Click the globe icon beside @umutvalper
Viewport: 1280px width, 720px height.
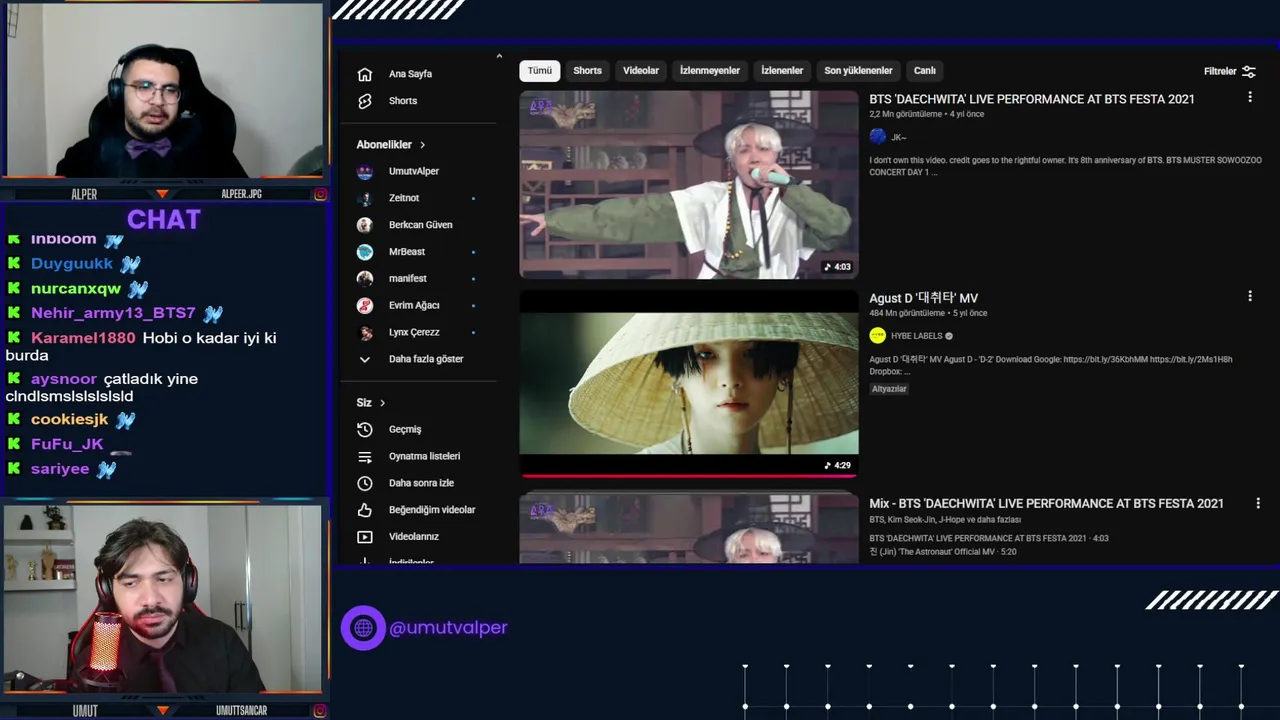click(363, 628)
